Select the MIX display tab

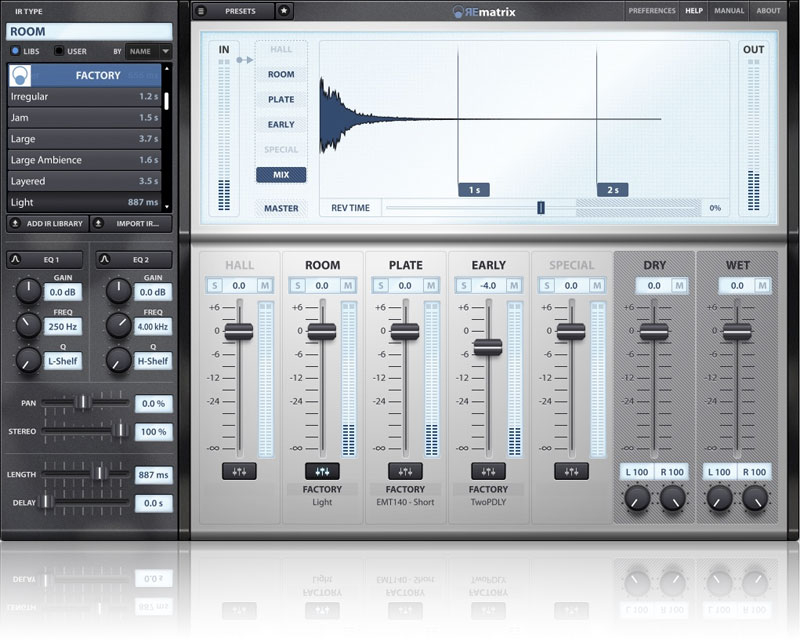pos(281,175)
